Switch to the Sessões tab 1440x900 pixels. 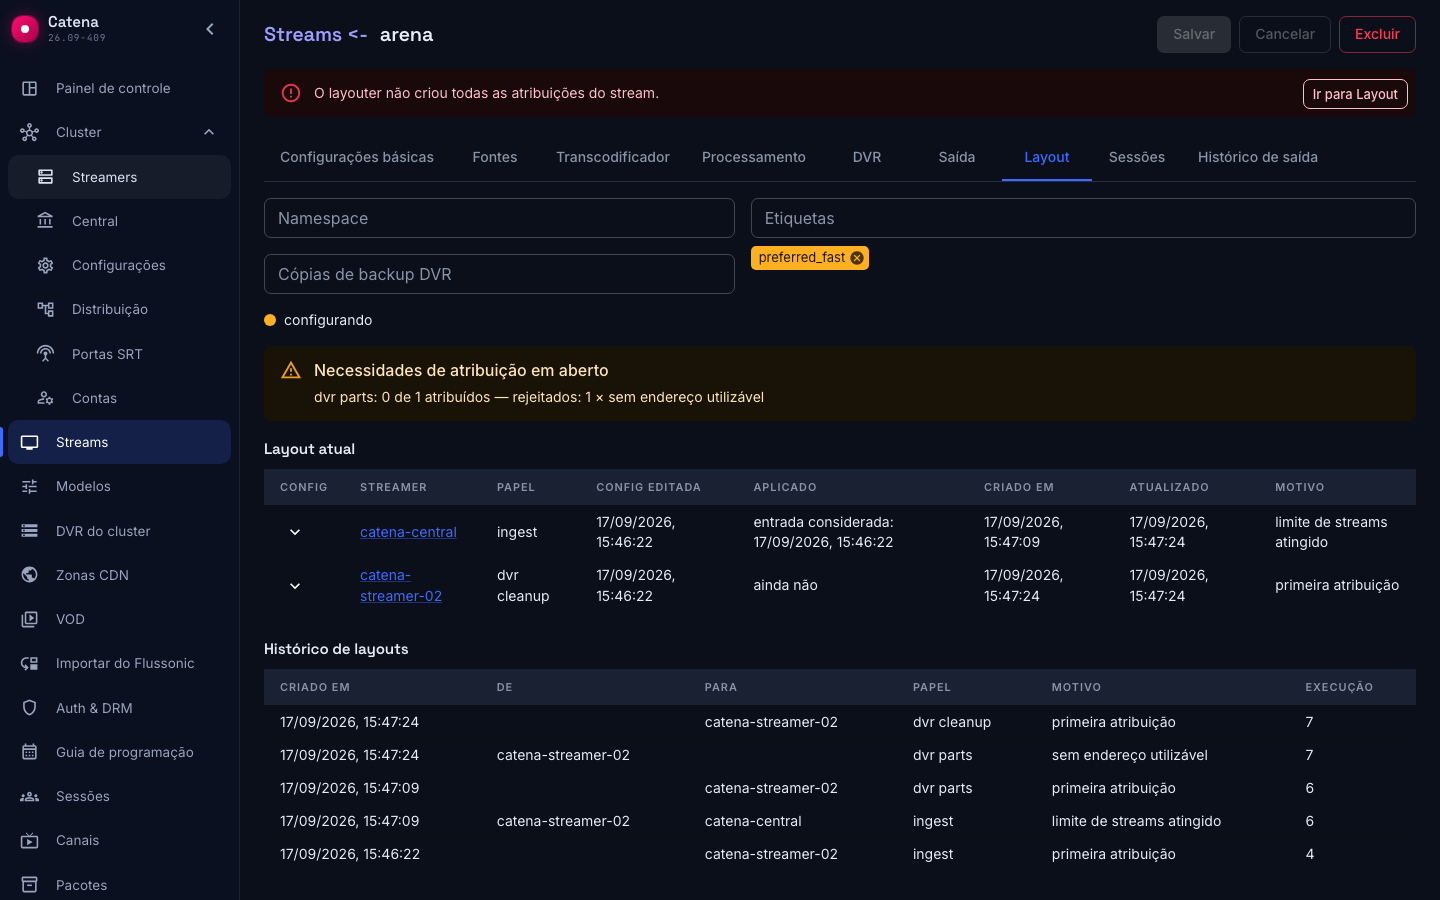click(x=1137, y=157)
